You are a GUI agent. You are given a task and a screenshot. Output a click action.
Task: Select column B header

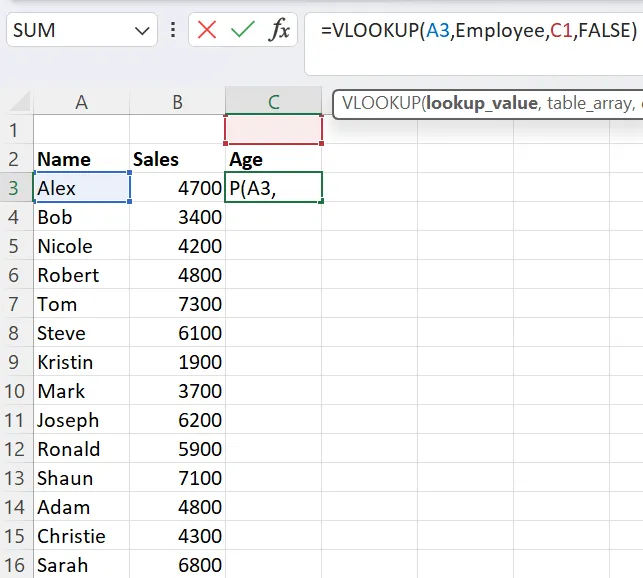click(177, 102)
